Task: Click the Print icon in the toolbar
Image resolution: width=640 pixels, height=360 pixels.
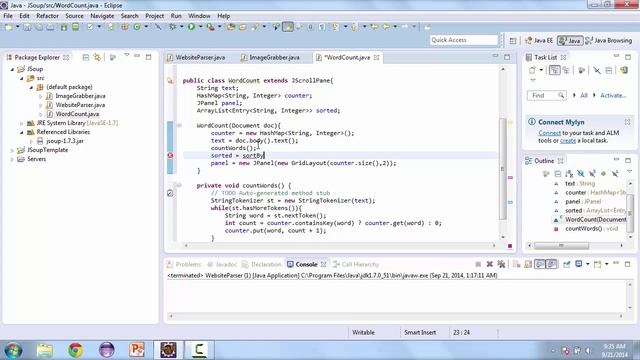Action: [x=50, y=27]
